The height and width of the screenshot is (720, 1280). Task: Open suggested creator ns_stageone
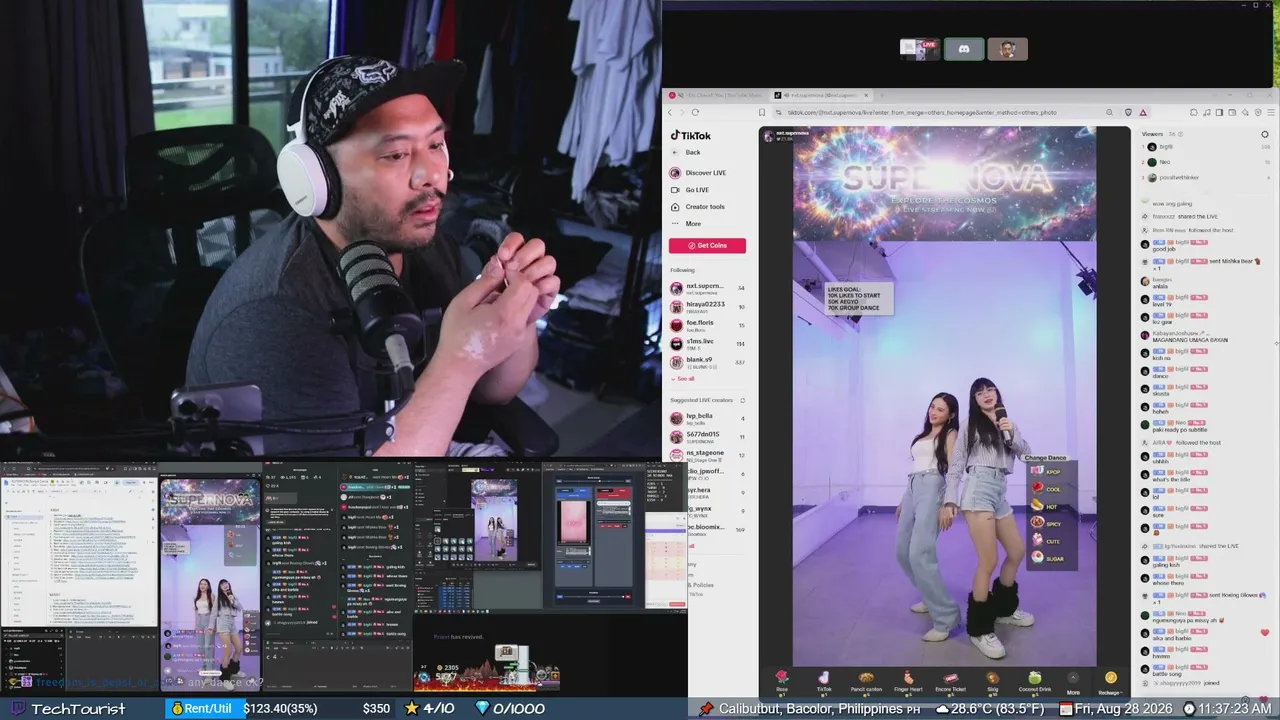(707, 455)
